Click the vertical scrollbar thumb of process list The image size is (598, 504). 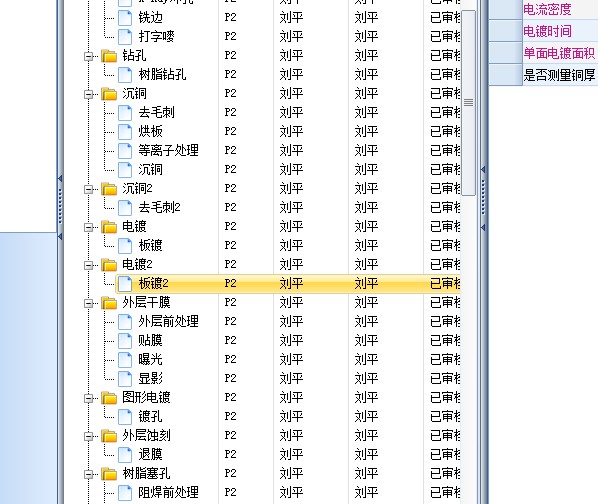click(x=469, y=103)
